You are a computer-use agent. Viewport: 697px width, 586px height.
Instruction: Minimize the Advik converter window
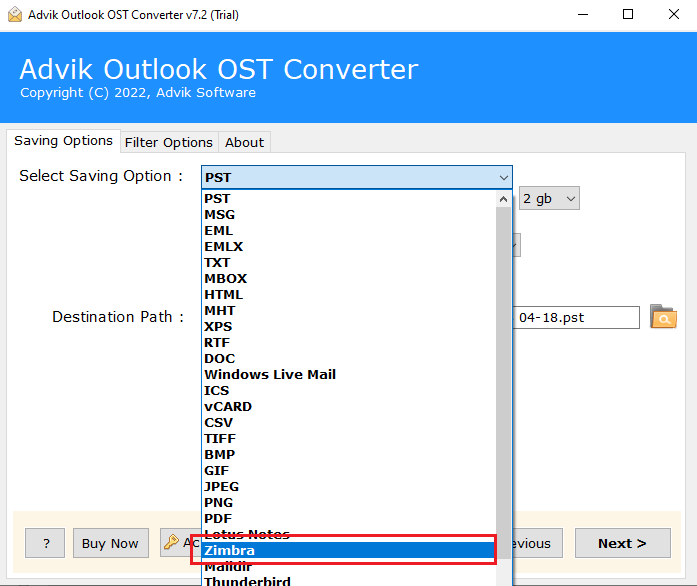[x=583, y=15]
